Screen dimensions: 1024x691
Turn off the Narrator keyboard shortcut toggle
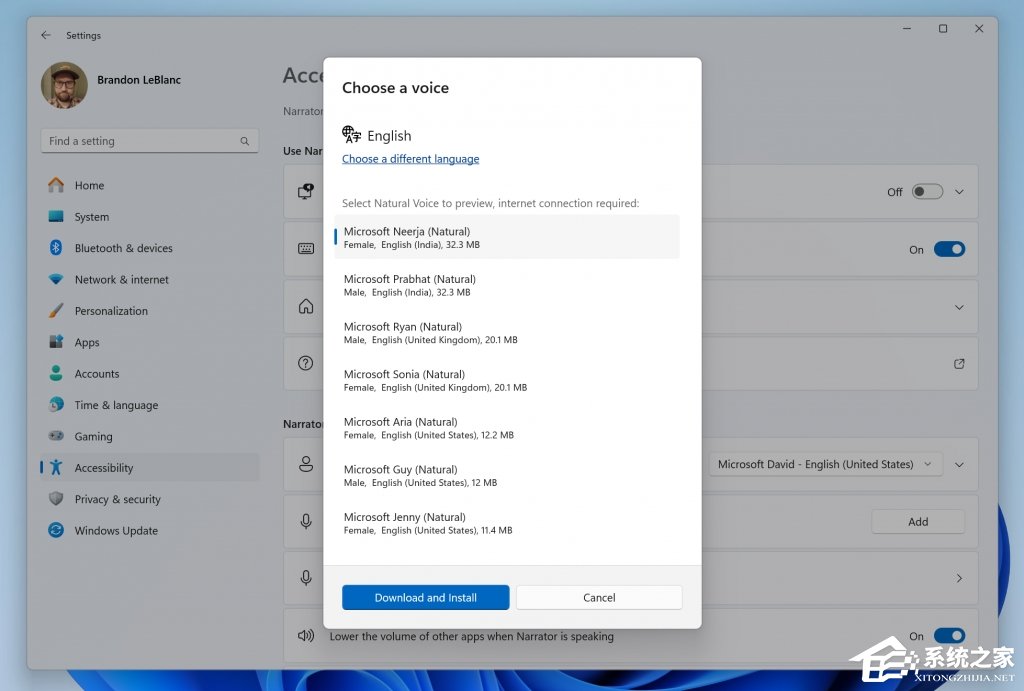click(x=949, y=249)
